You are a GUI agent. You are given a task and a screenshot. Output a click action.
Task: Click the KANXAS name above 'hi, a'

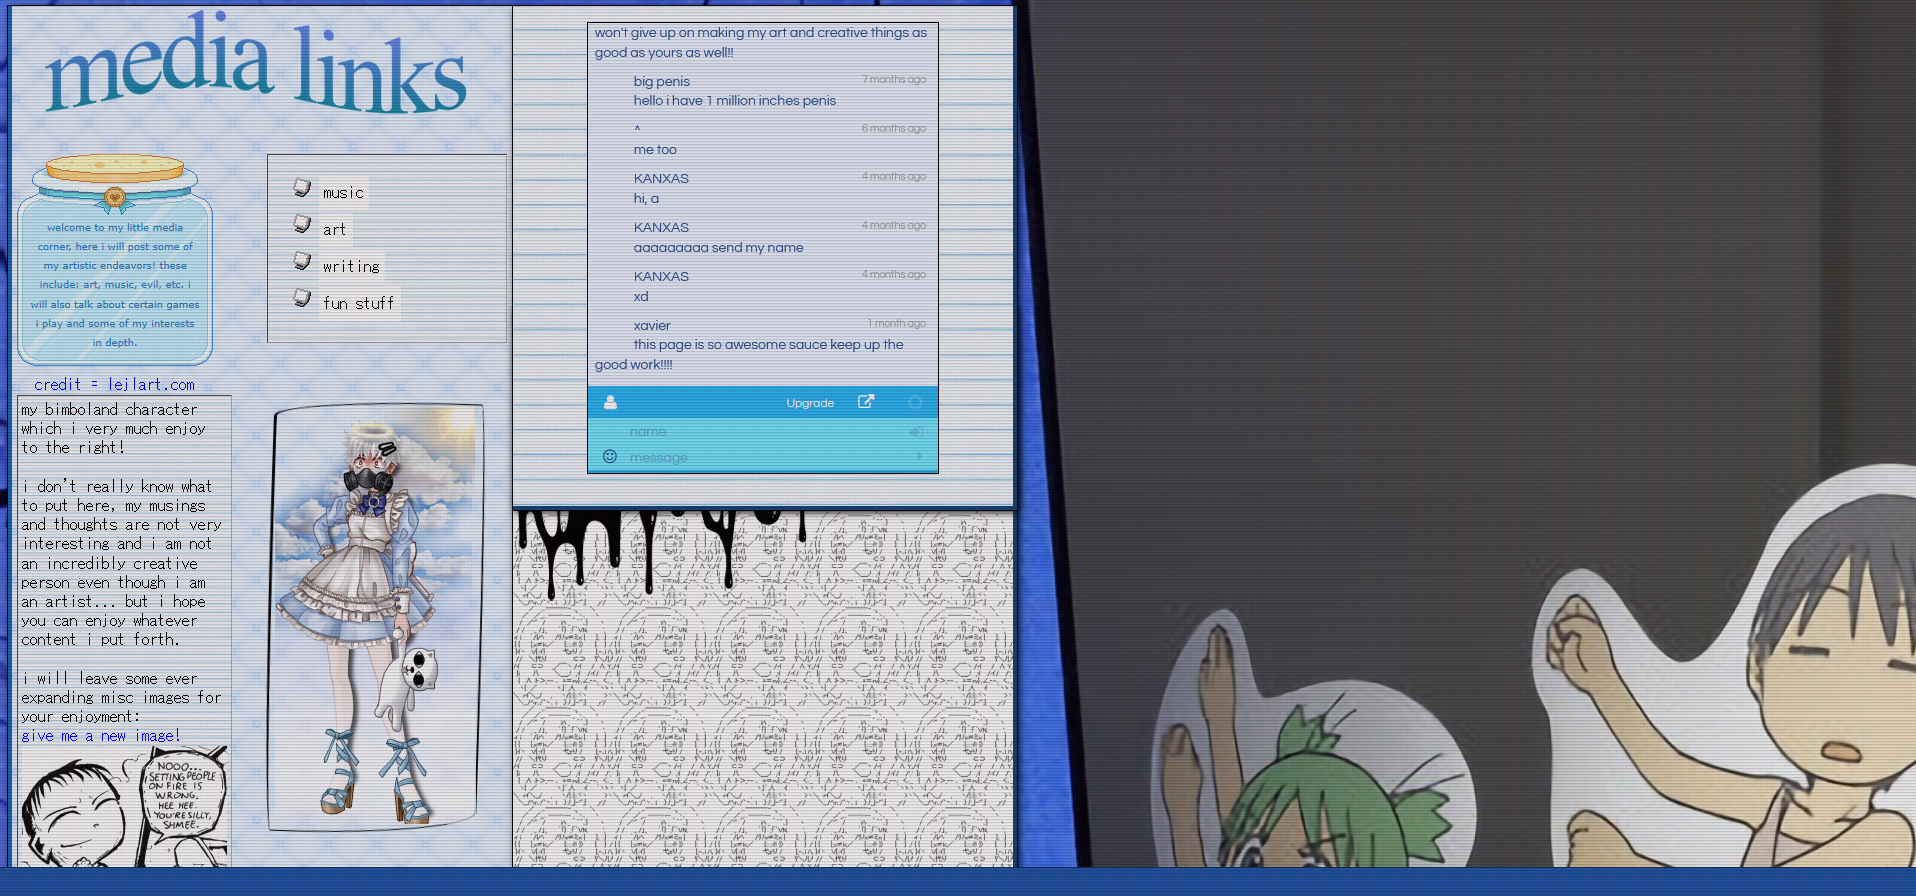coord(661,179)
